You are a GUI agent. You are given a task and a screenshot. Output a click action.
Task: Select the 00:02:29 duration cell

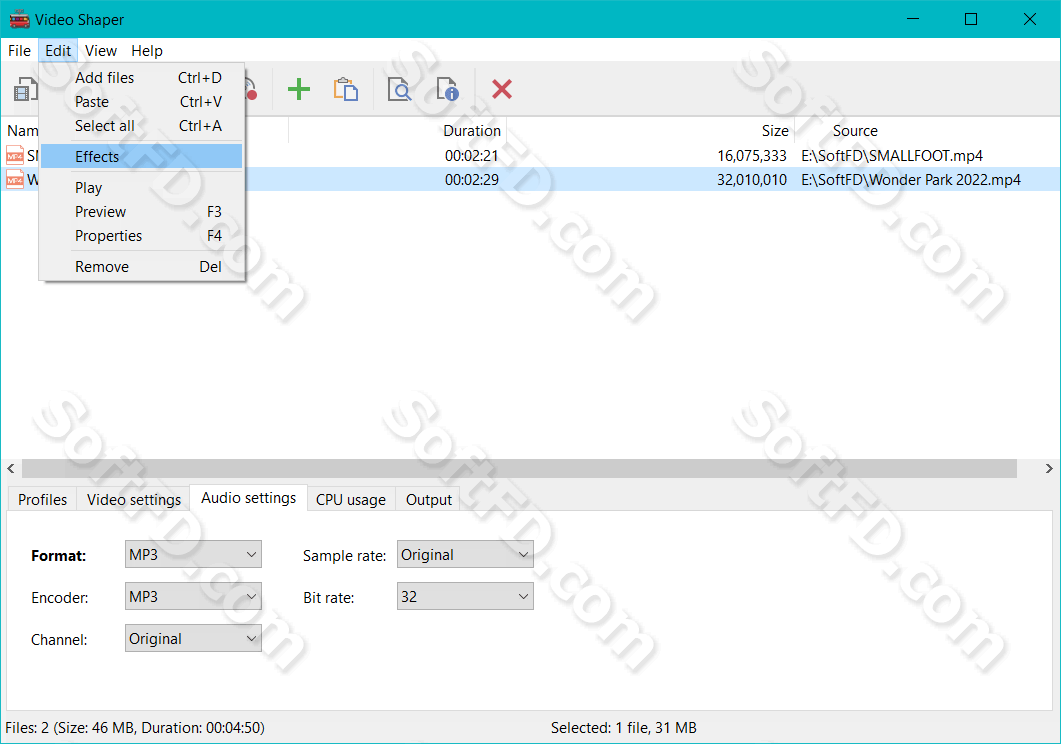(x=472, y=179)
